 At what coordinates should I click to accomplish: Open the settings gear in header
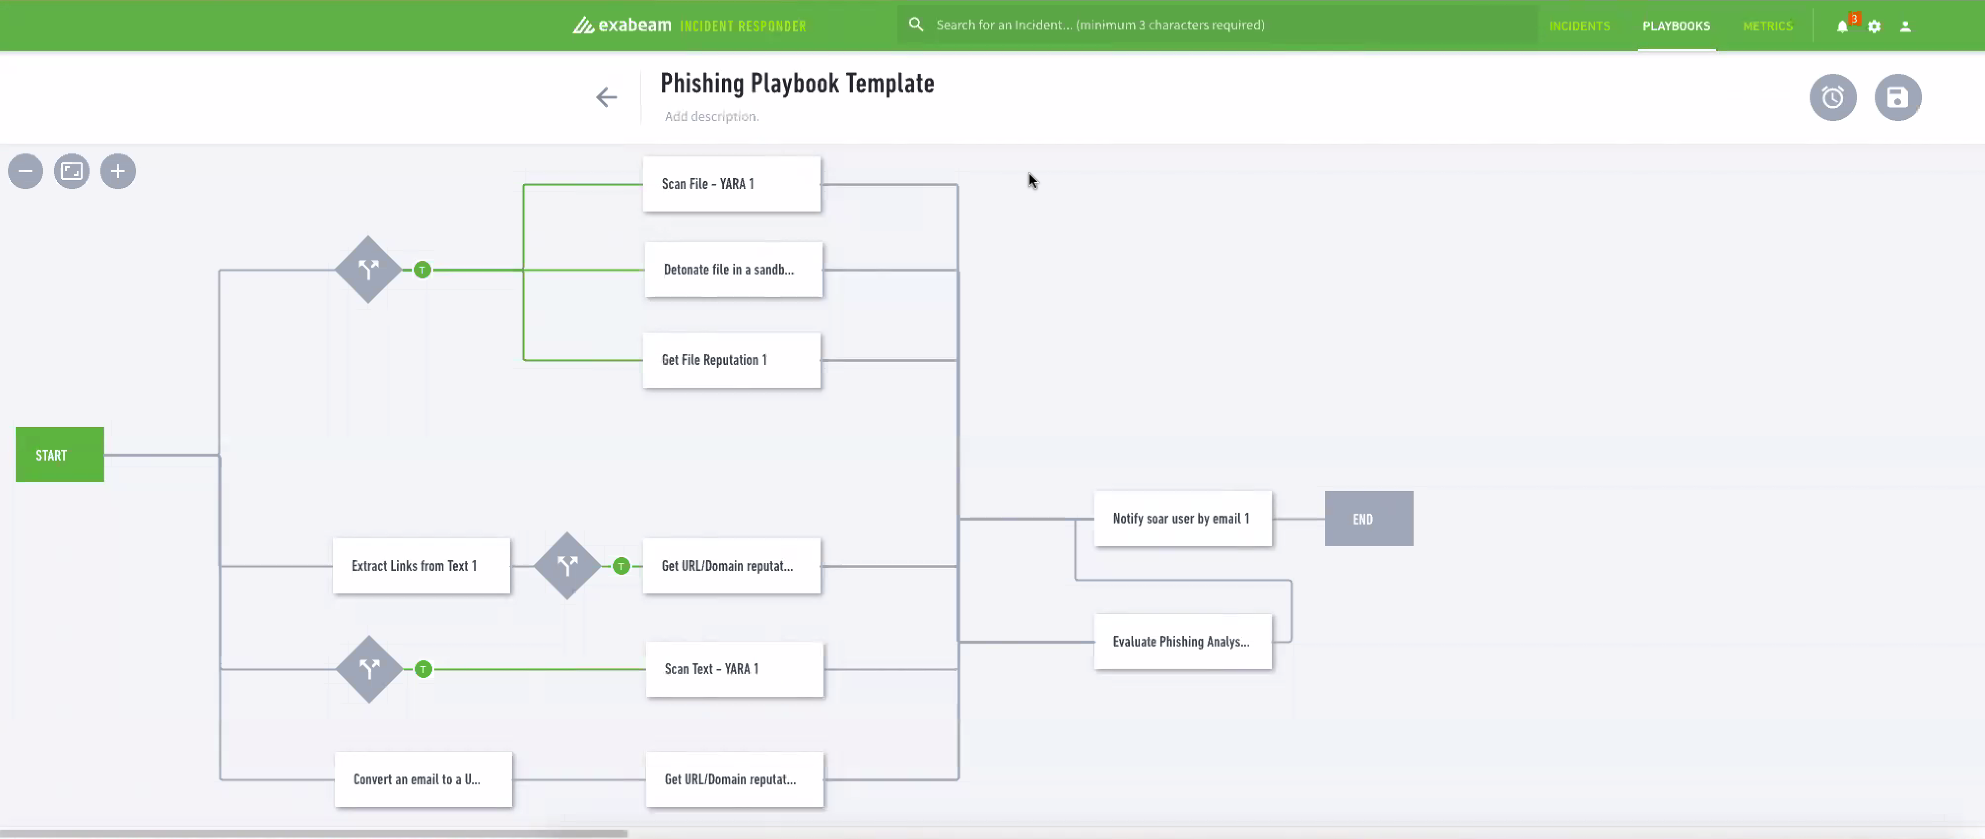click(1875, 26)
